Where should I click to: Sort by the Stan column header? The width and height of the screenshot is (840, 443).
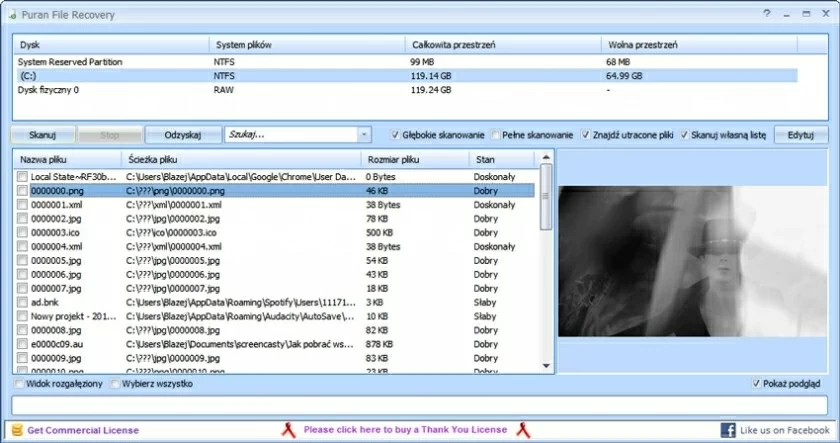coord(502,160)
